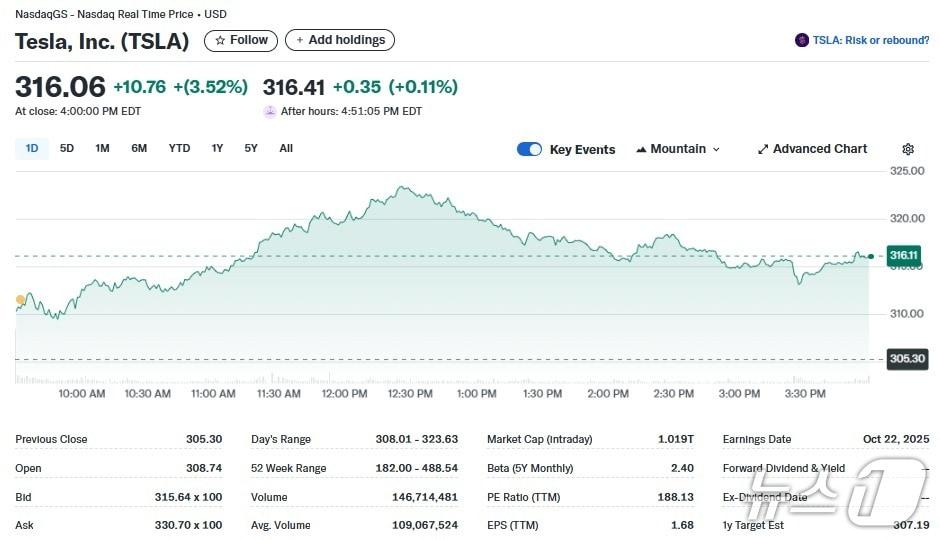Viewport: 940px width, 540px height.
Task: Show All historical price data
Action: pos(286,148)
